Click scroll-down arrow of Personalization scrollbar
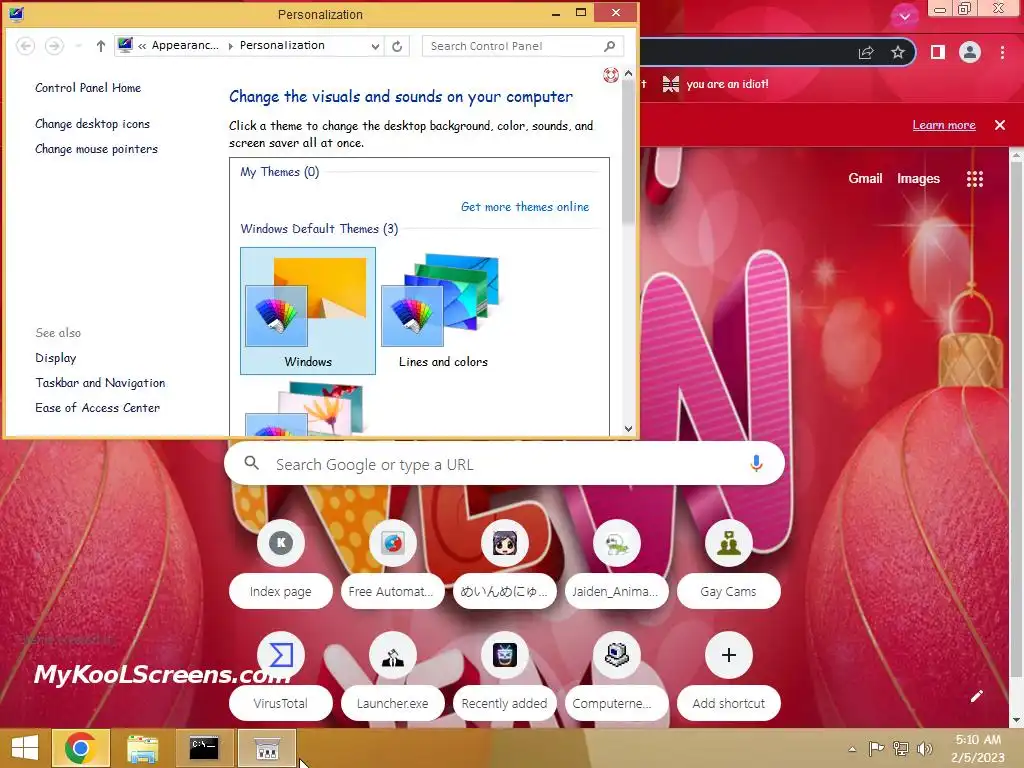This screenshot has width=1024, height=768. click(628, 428)
